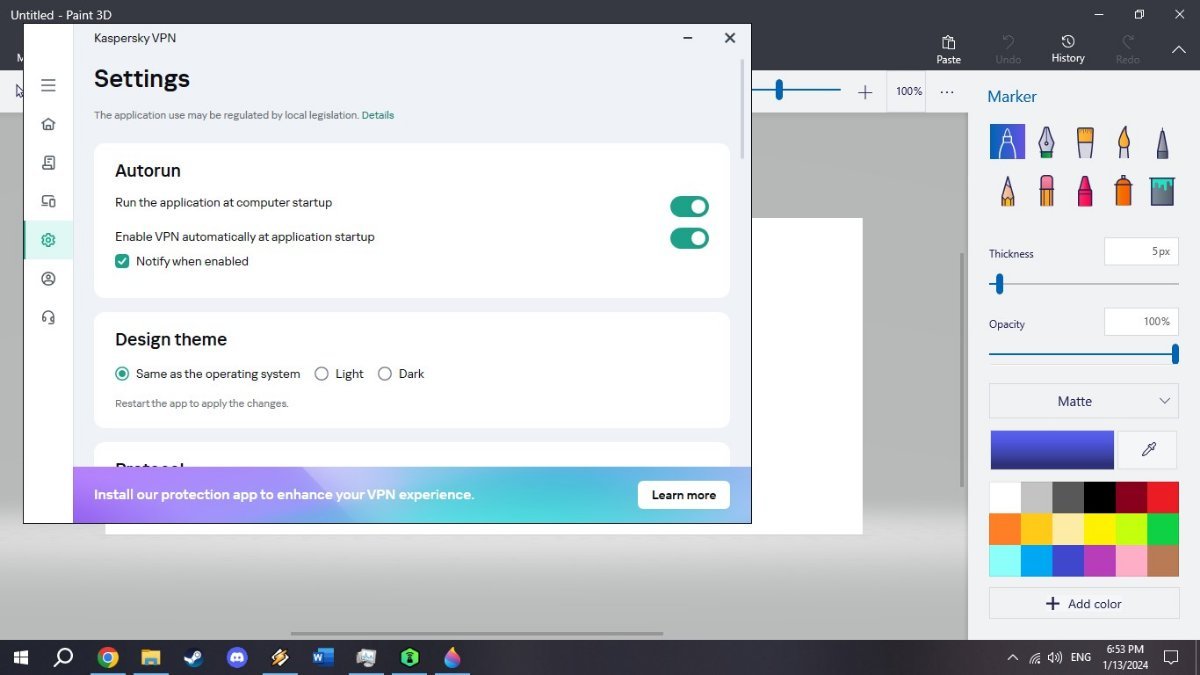This screenshot has width=1200, height=675.
Task: Open History in Paint 3D
Action: [x=1068, y=49]
